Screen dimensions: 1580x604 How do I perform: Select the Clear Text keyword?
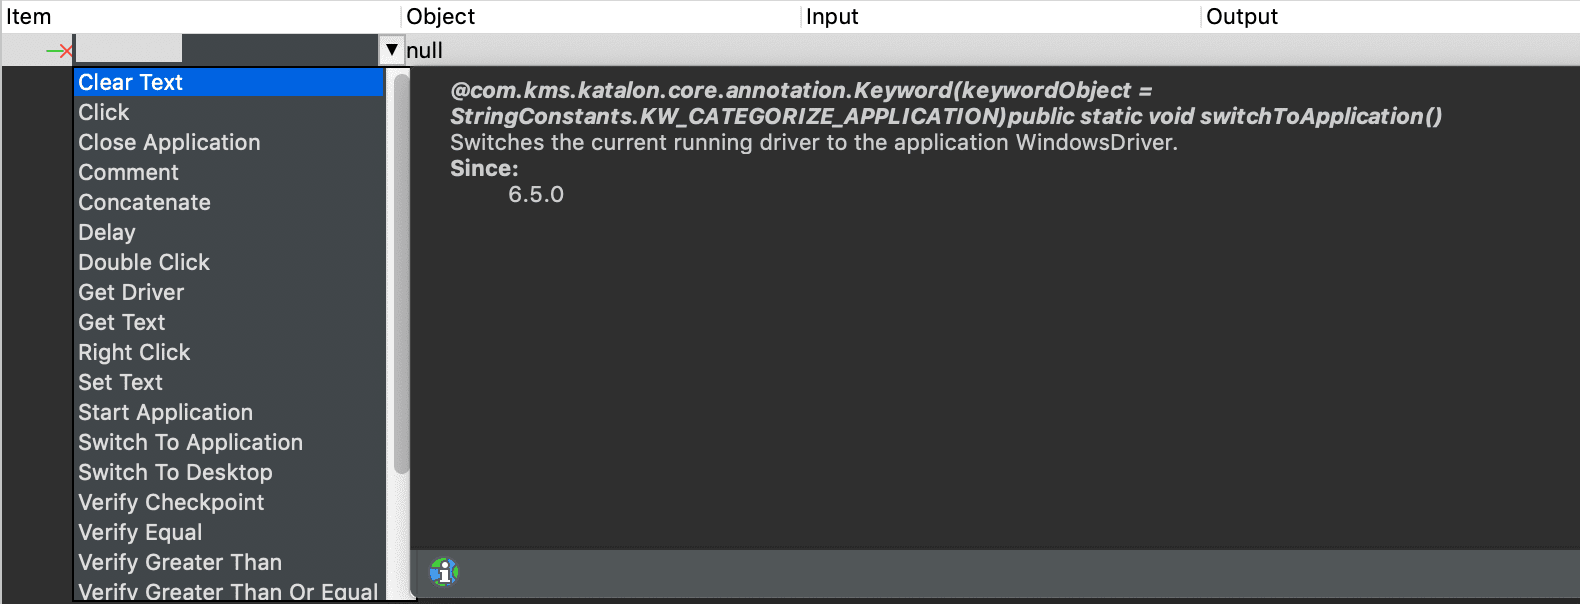[x=130, y=82]
